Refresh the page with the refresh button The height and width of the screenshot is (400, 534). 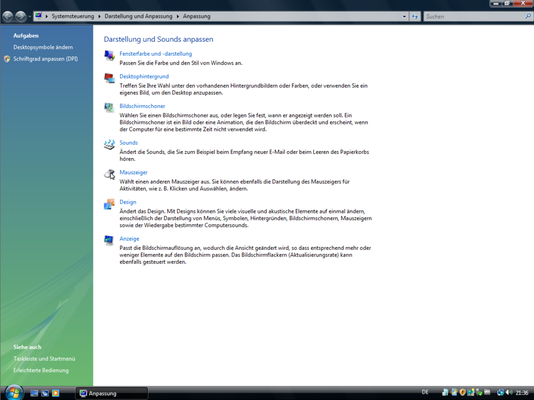[414, 16]
